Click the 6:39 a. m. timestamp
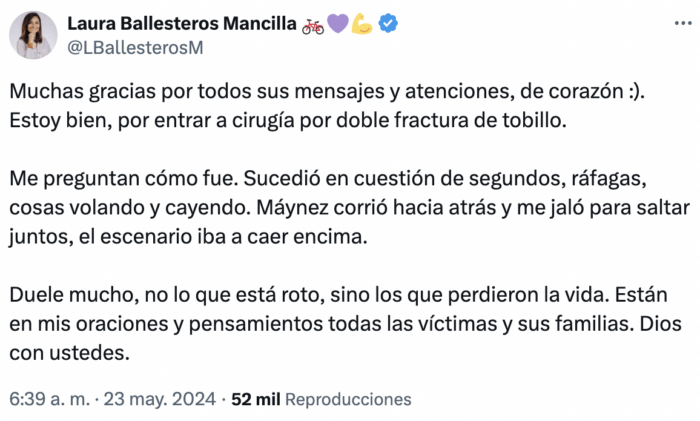The height and width of the screenshot is (421, 700). tap(49, 398)
